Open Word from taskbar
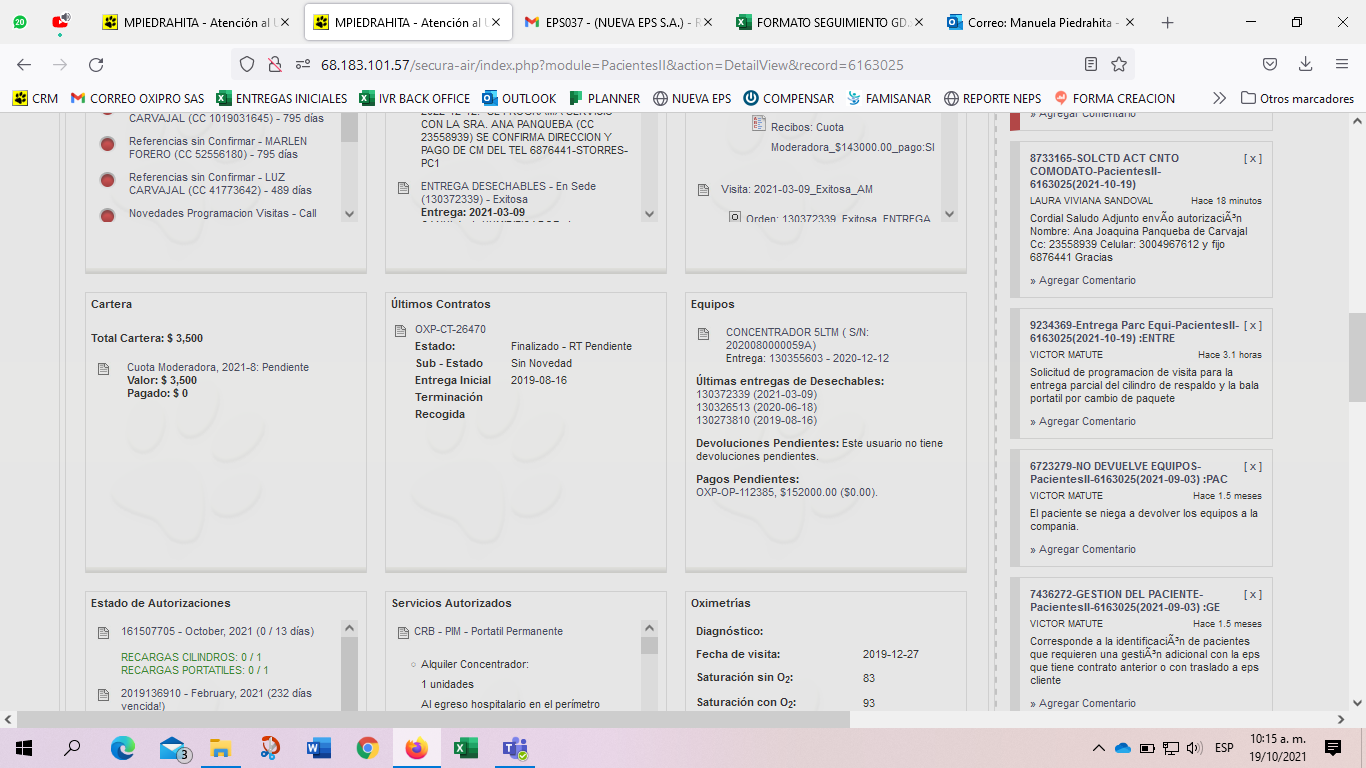 pos(319,747)
